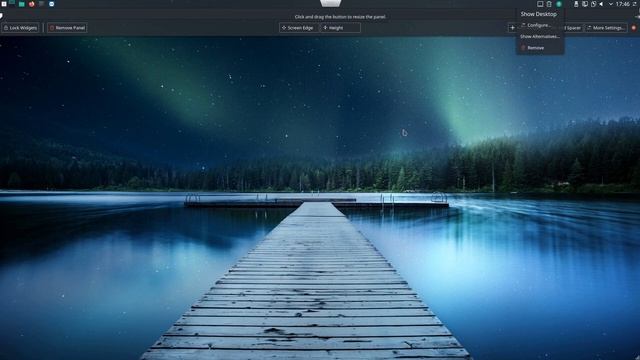Click the icon at the far right of the panel
Viewport: 640px width, 360px height.
[x=636, y=4]
